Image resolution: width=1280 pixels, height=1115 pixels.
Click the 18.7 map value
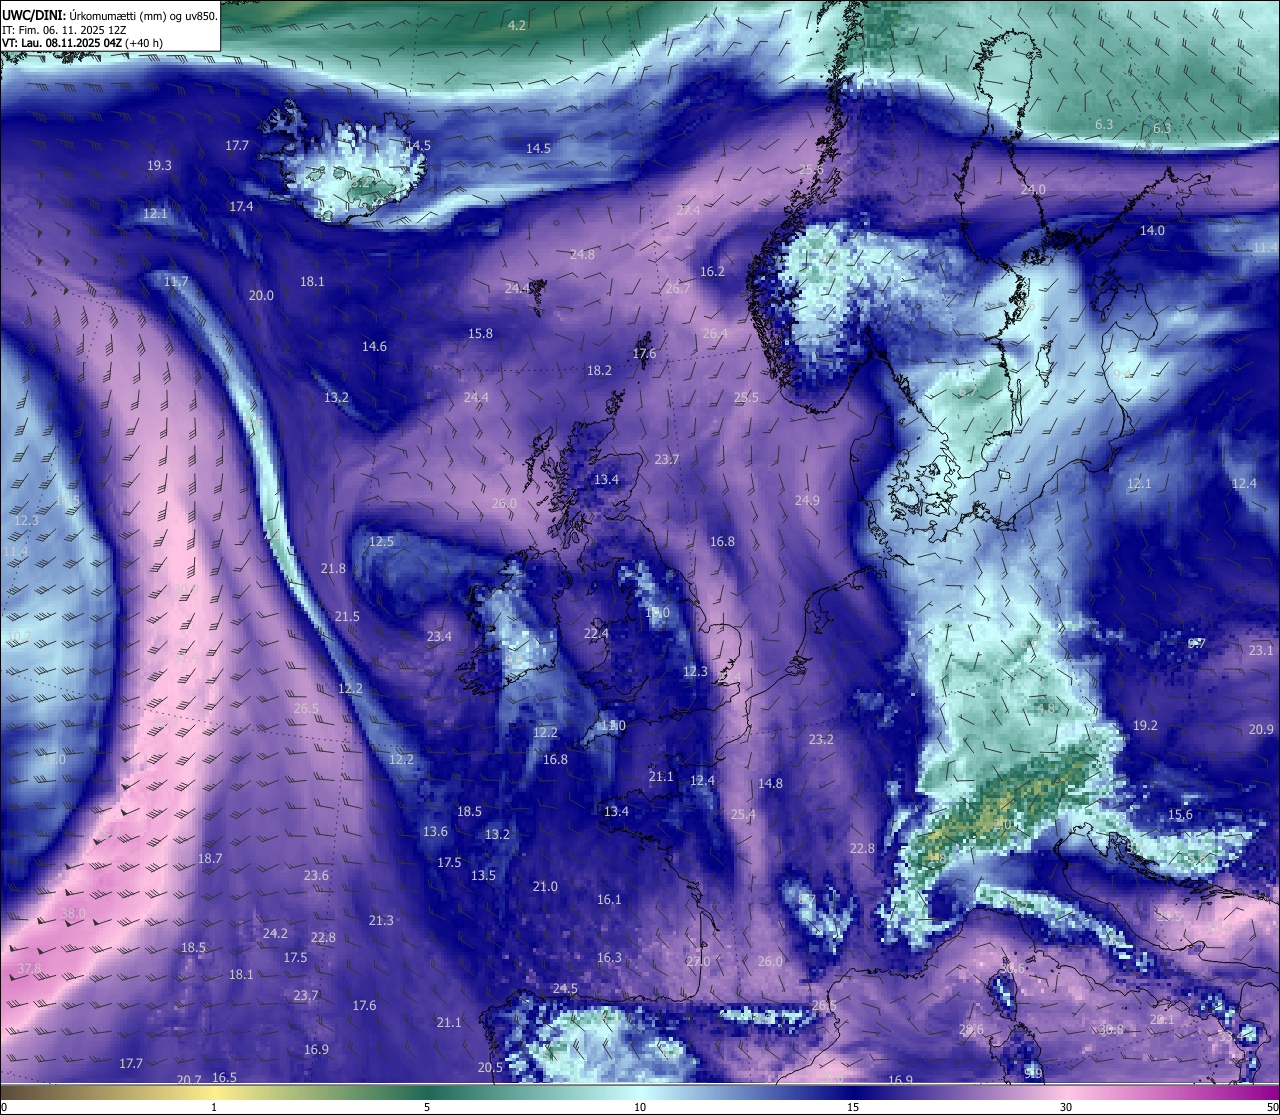pos(210,858)
